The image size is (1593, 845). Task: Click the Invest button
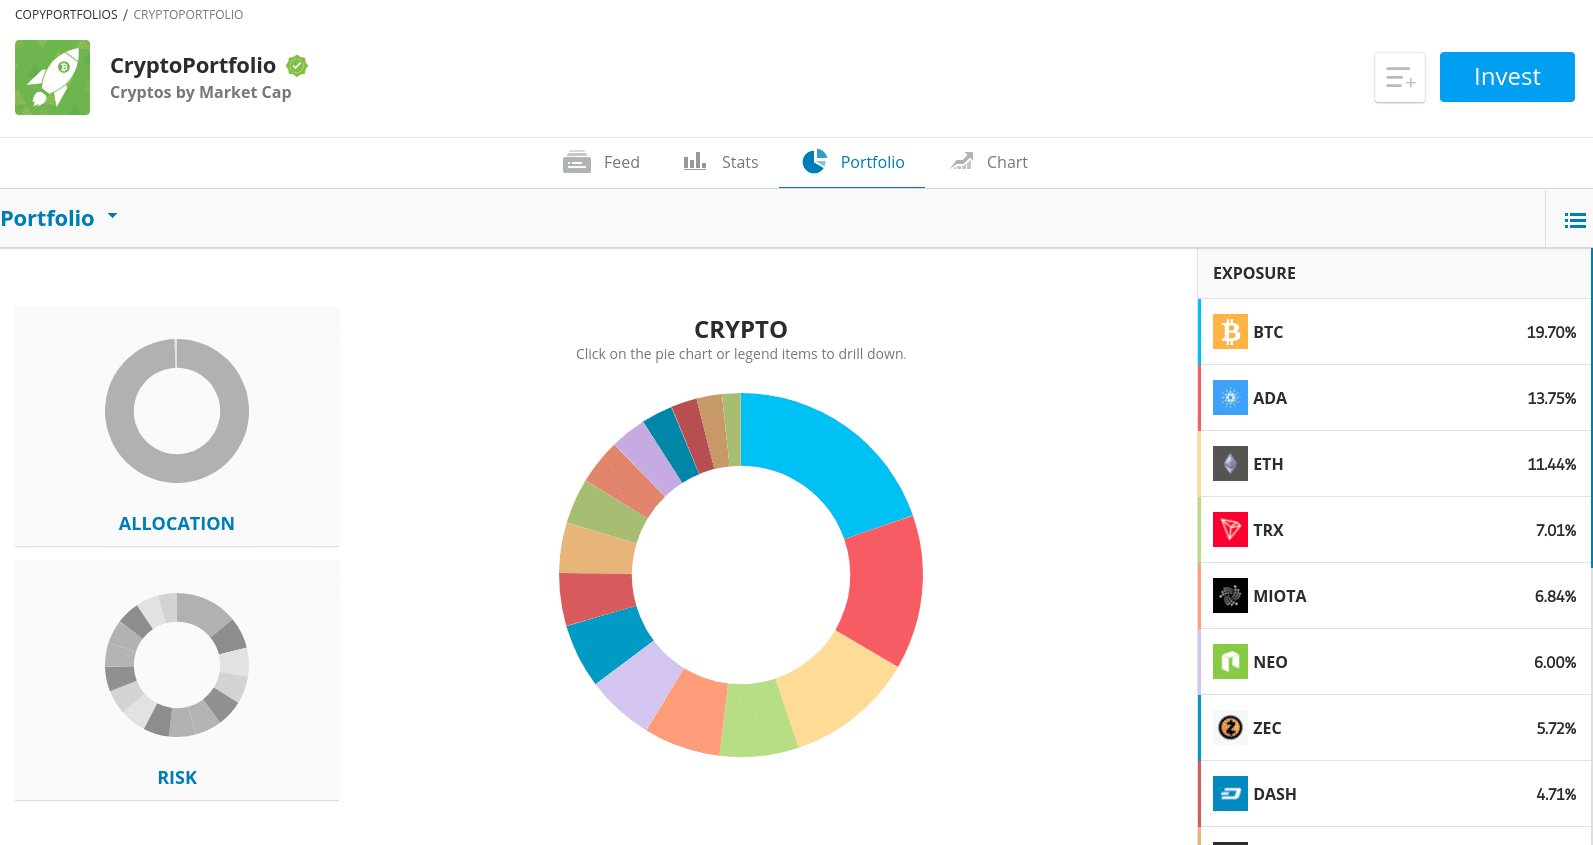pyautogui.click(x=1507, y=77)
